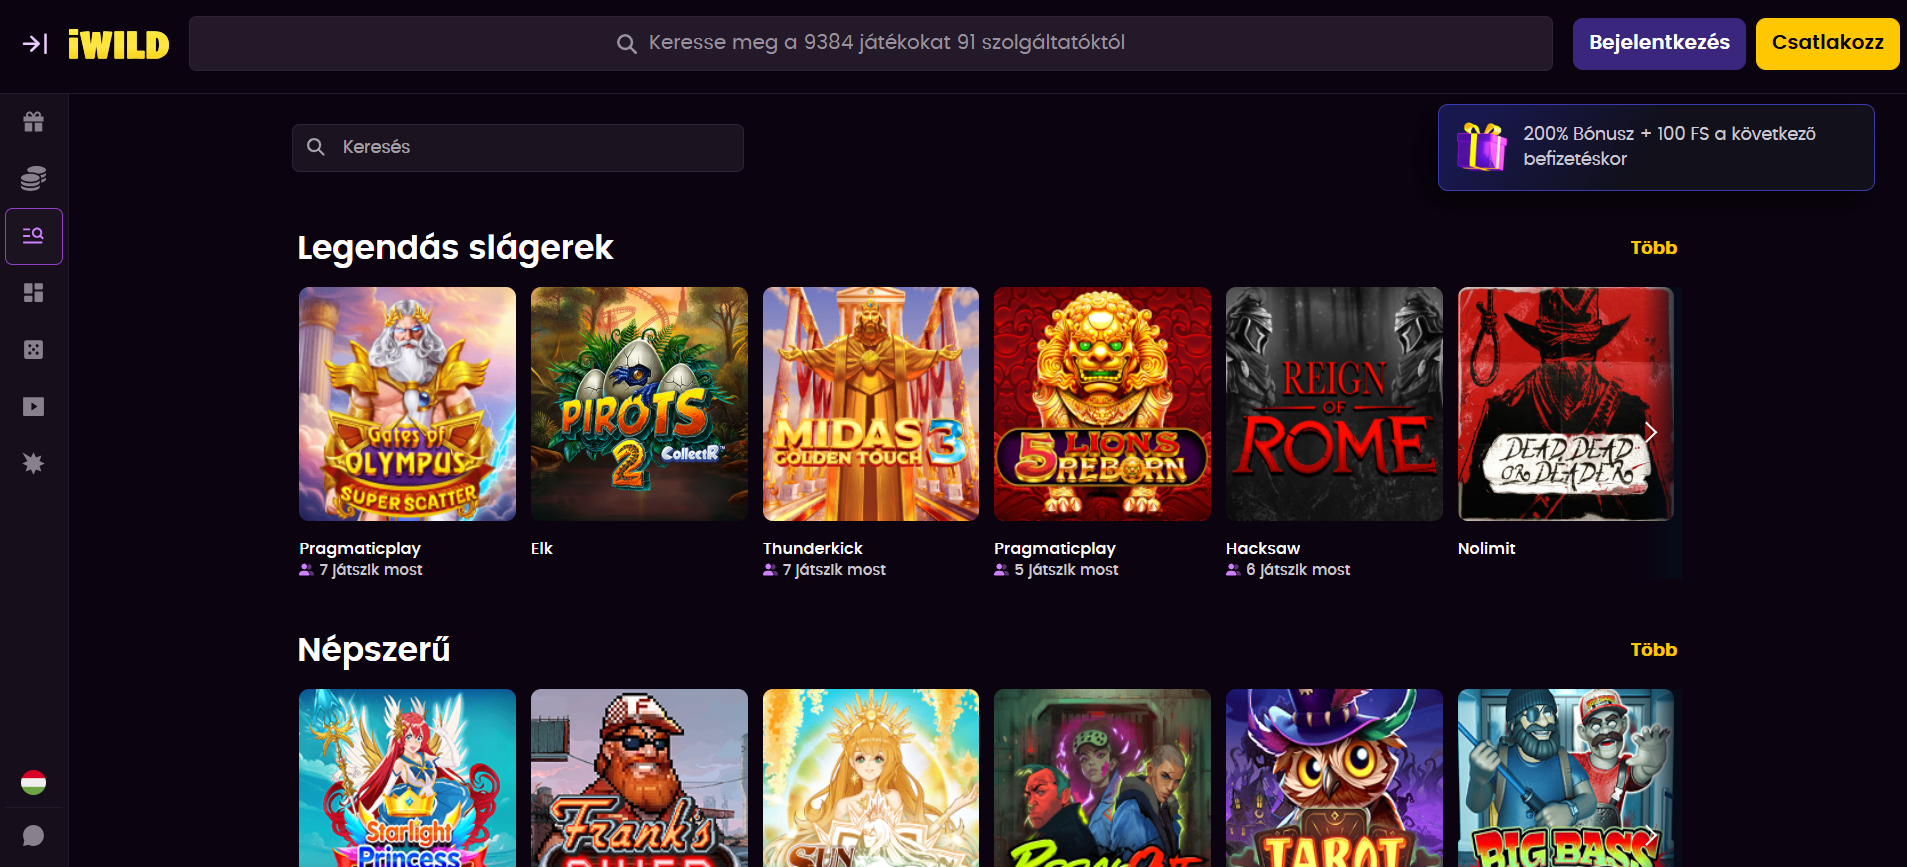
Task: Expand the sidebar with the arrow icon
Action: tap(35, 44)
